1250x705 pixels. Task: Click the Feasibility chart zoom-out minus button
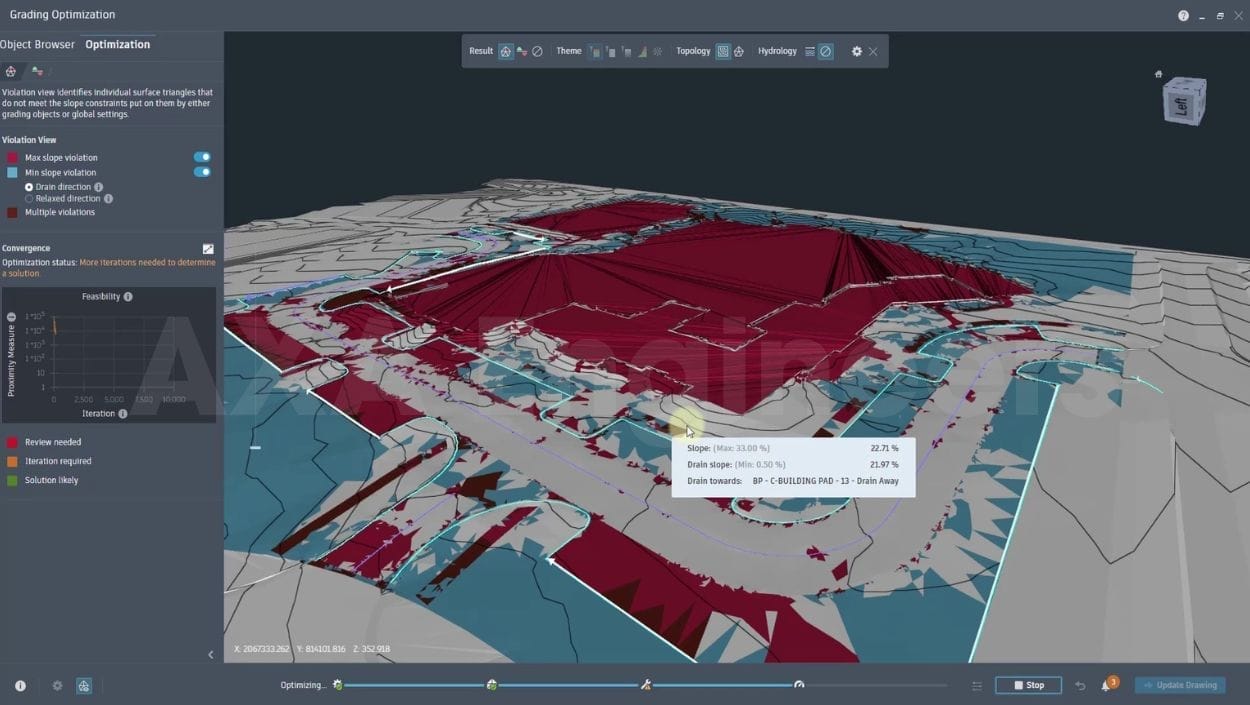click(11, 317)
